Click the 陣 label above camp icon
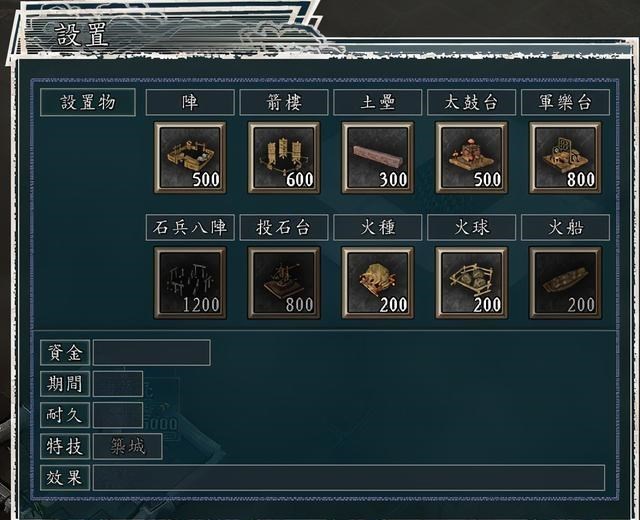 (x=190, y=102)
